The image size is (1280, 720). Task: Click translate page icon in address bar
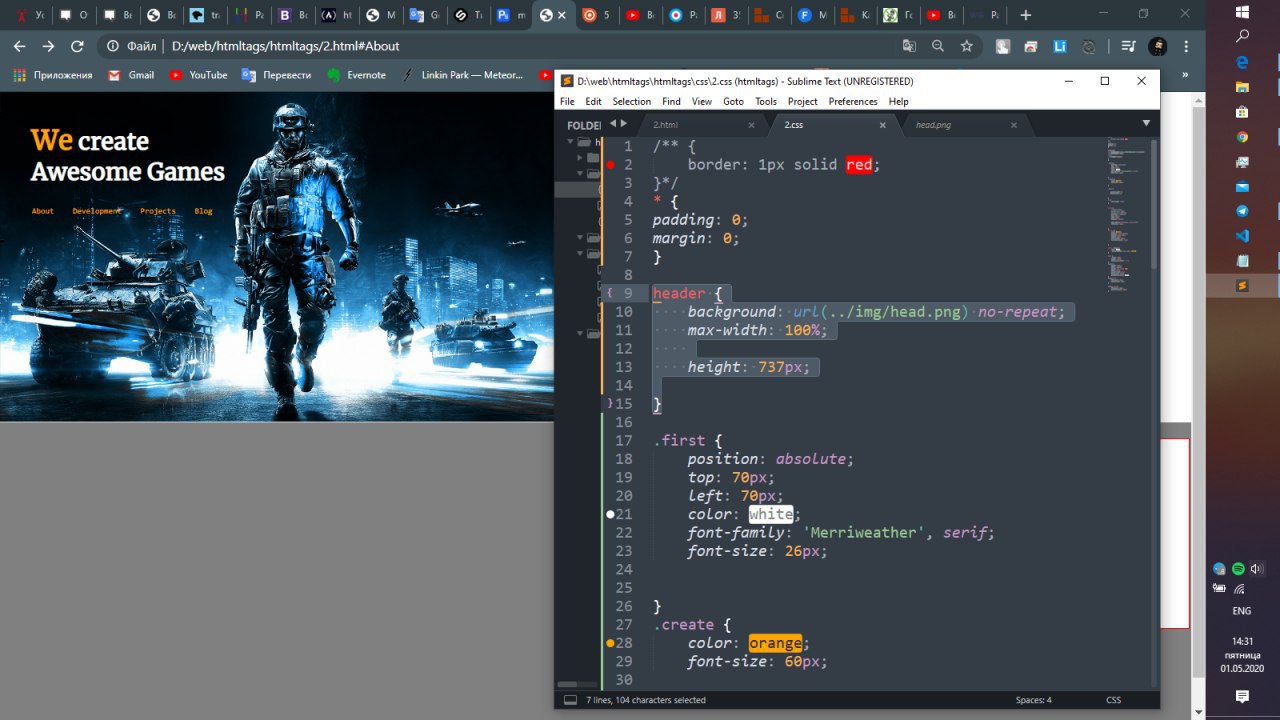(x=908, y=46)
